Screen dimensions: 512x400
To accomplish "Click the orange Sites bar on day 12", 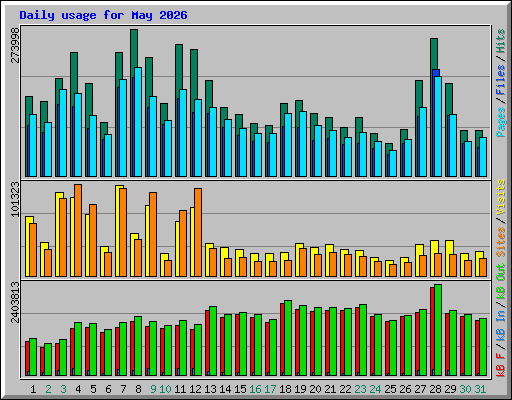I will pos(198,232).
